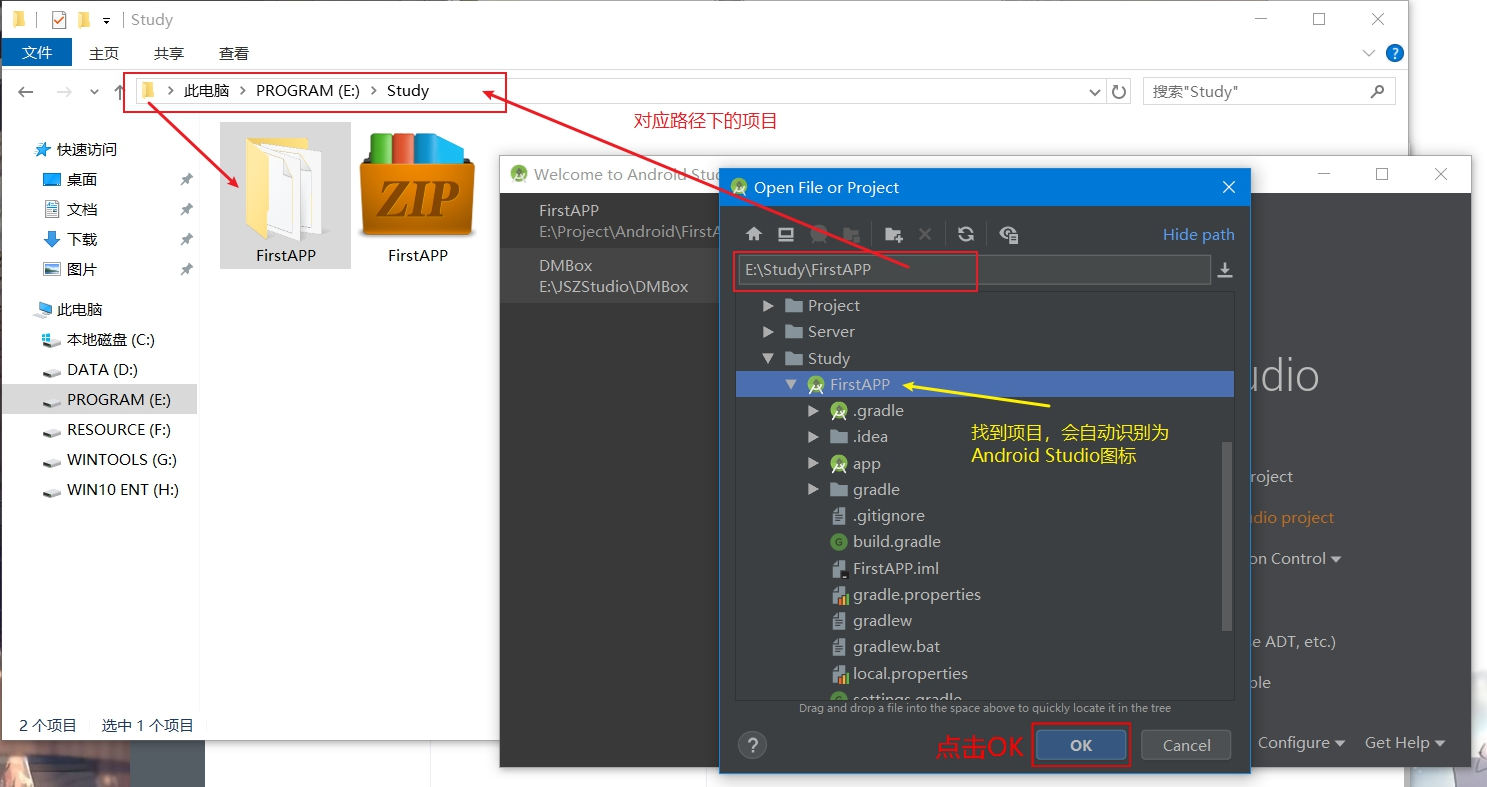Screen dimensions: 1487x787
Task: Switch to the 查看 ribbon tab
Action: coord(234,53)
